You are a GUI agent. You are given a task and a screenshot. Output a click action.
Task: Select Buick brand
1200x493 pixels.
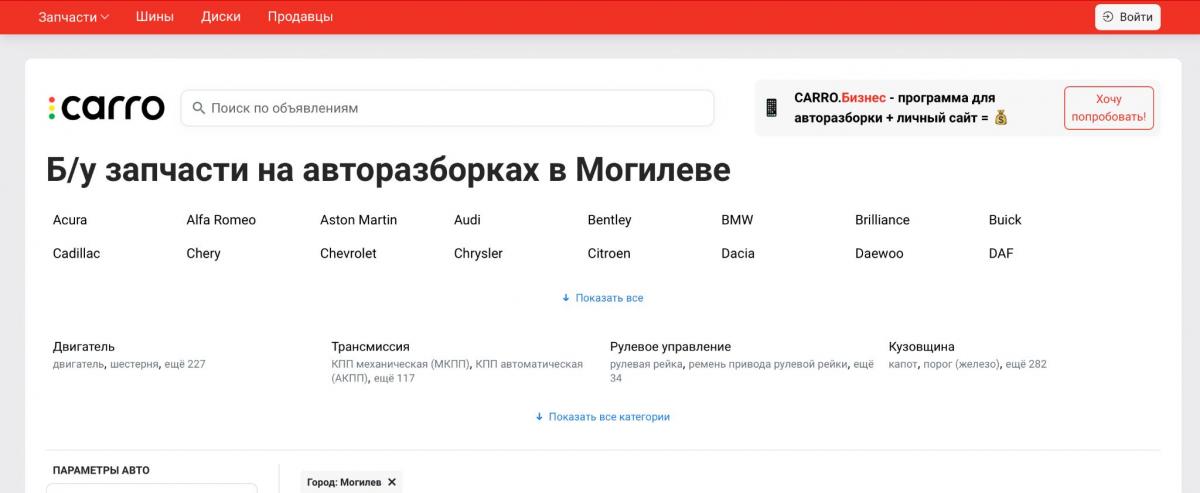pyautogui.click(x=1005, y=220)
